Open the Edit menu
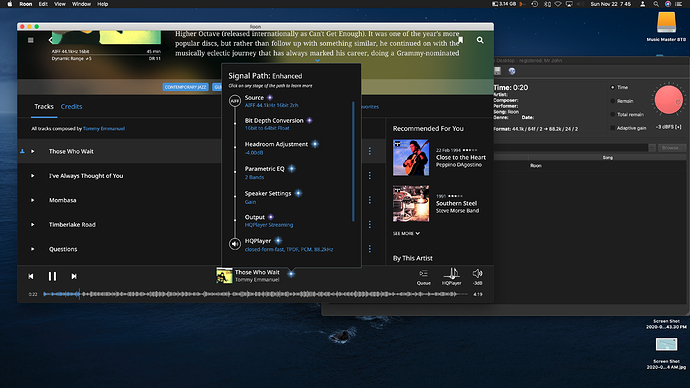690x388 pixels. point(43,4)
